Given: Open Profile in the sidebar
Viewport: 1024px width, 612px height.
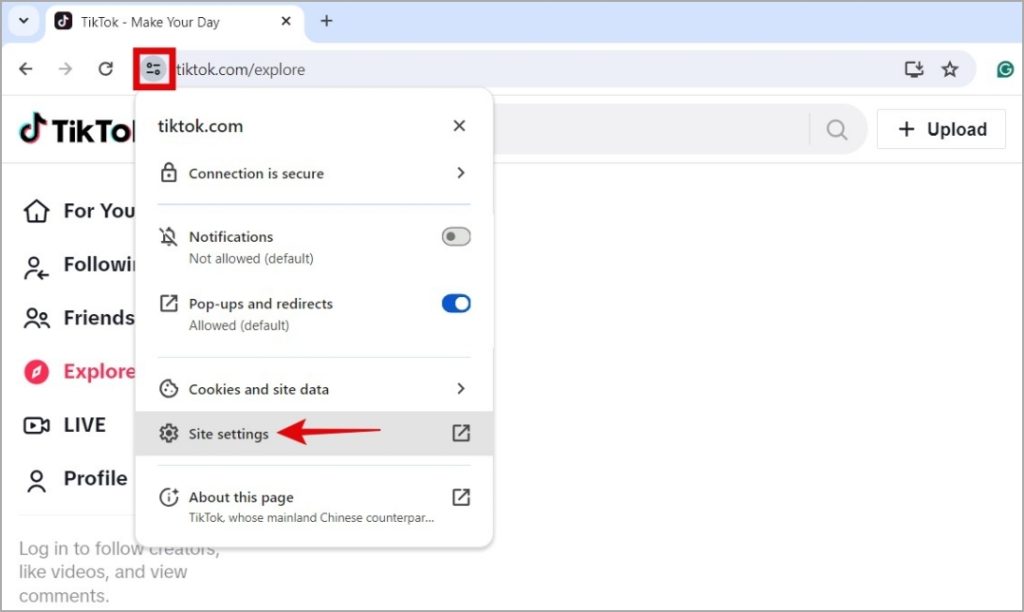Looking at the screenshot, I should (x=75, y=479).
